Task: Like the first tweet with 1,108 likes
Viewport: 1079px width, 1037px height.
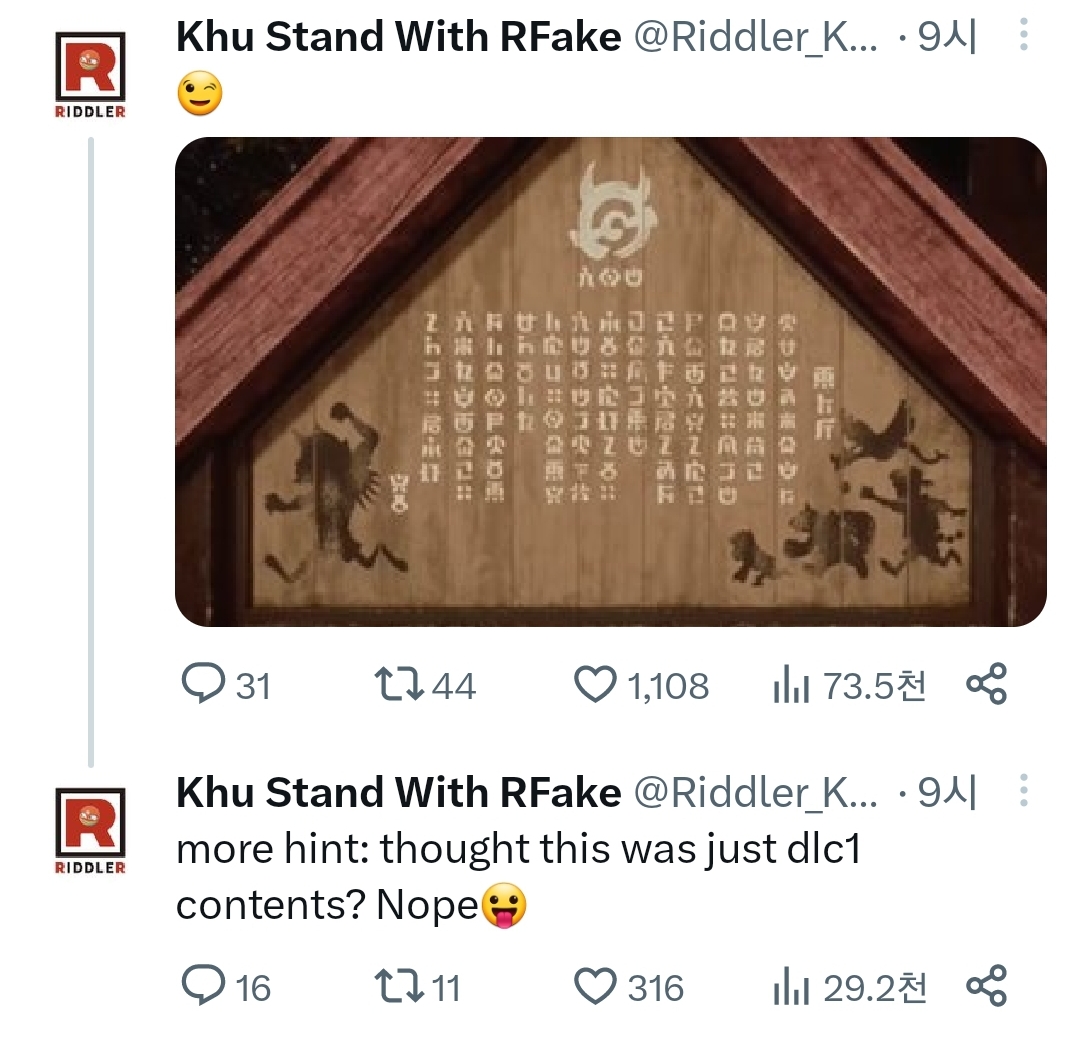Action: 641,684
